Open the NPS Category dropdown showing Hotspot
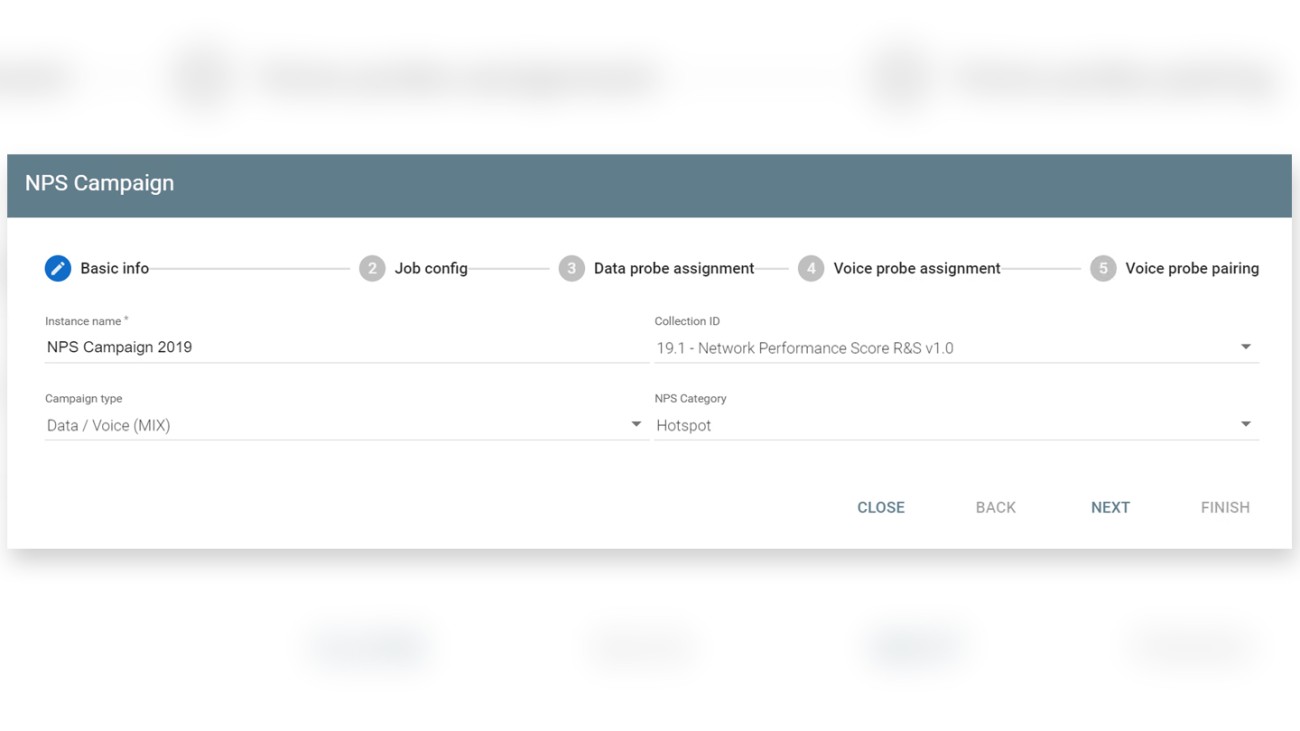 [x=950, y=424]
